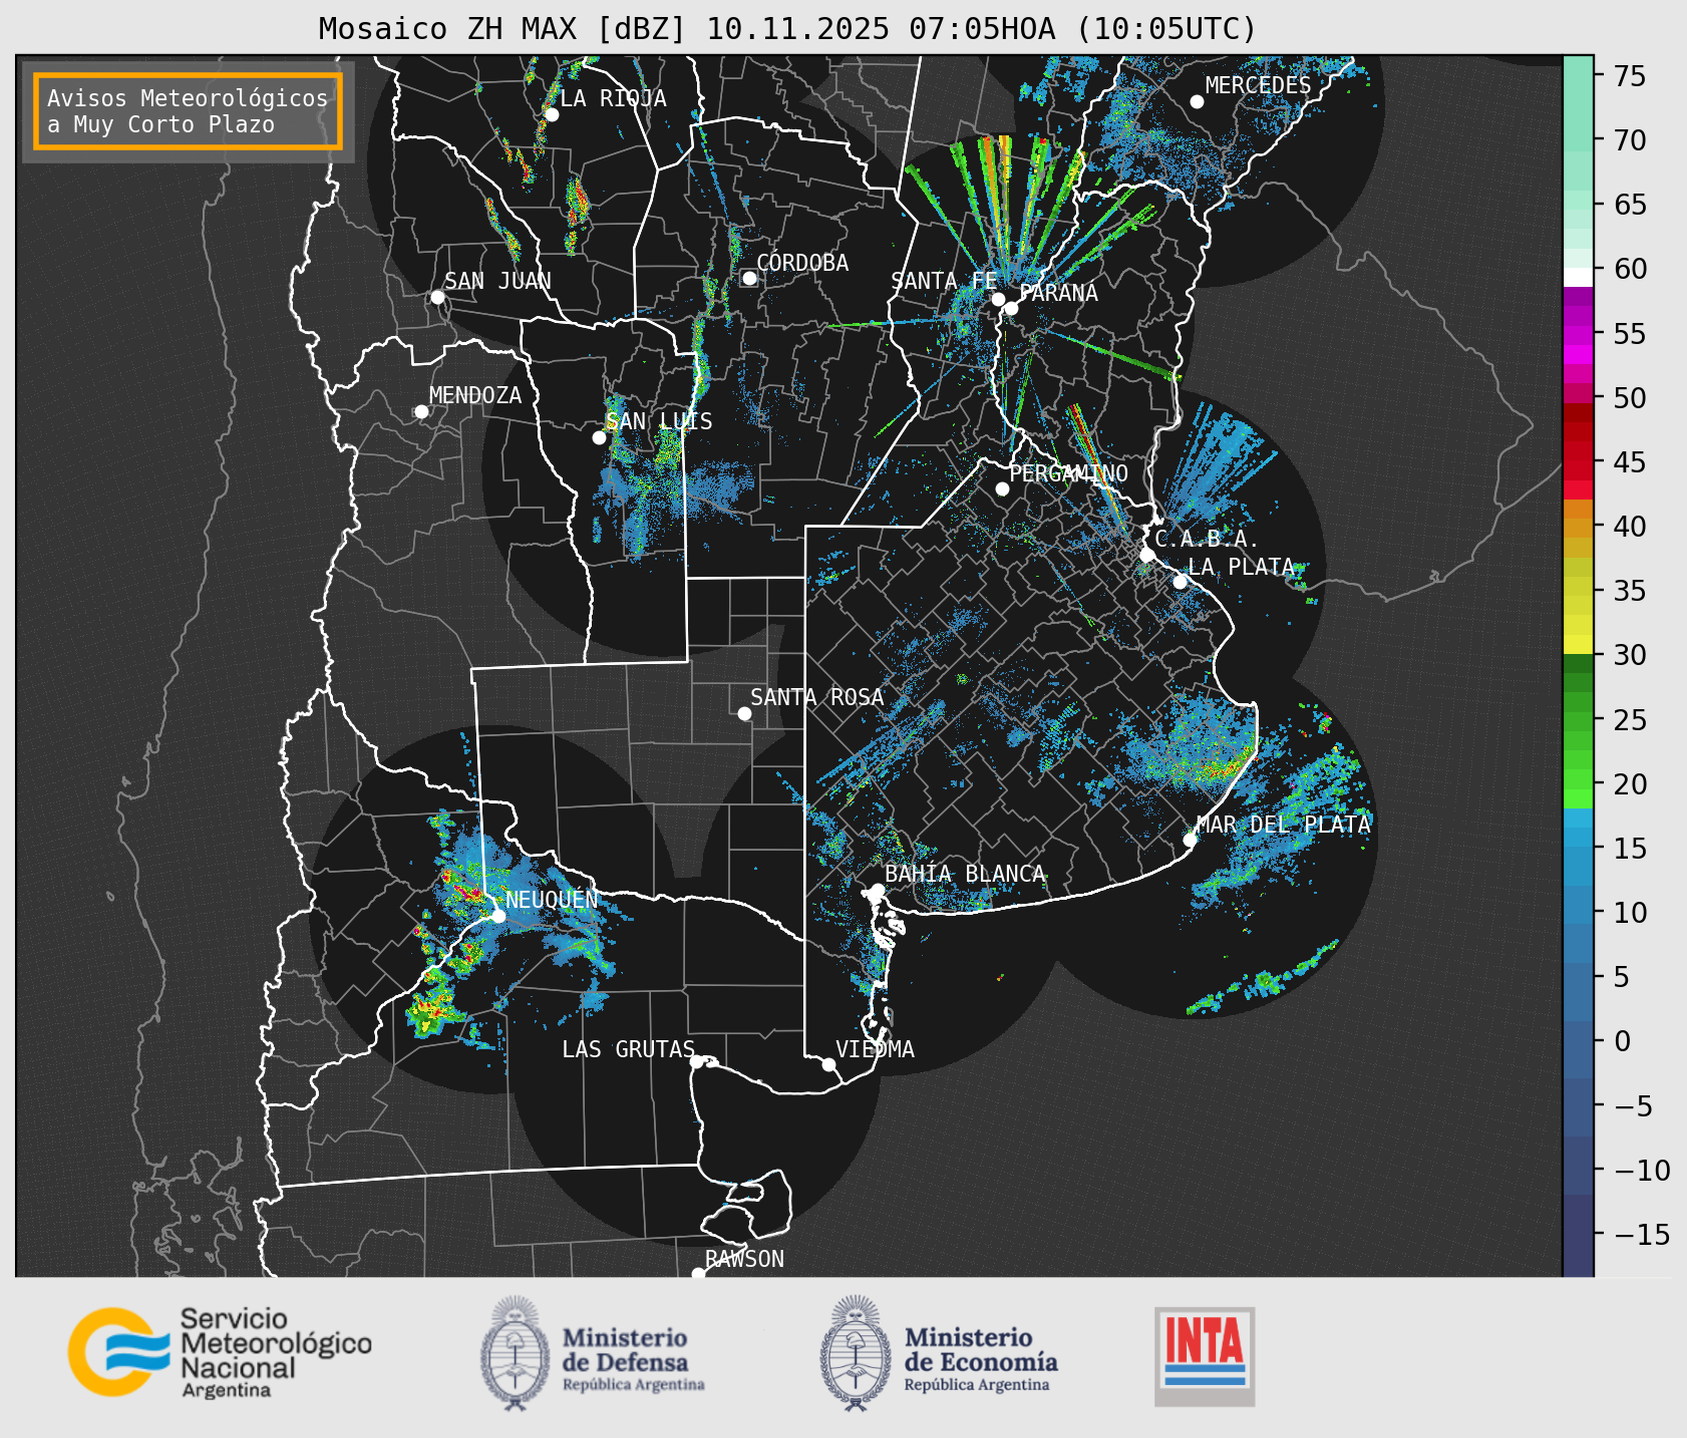The height and width of the screenshot is (1438, 1687).
Task: Click the San Juan city marker
Action: click(437, 297)
